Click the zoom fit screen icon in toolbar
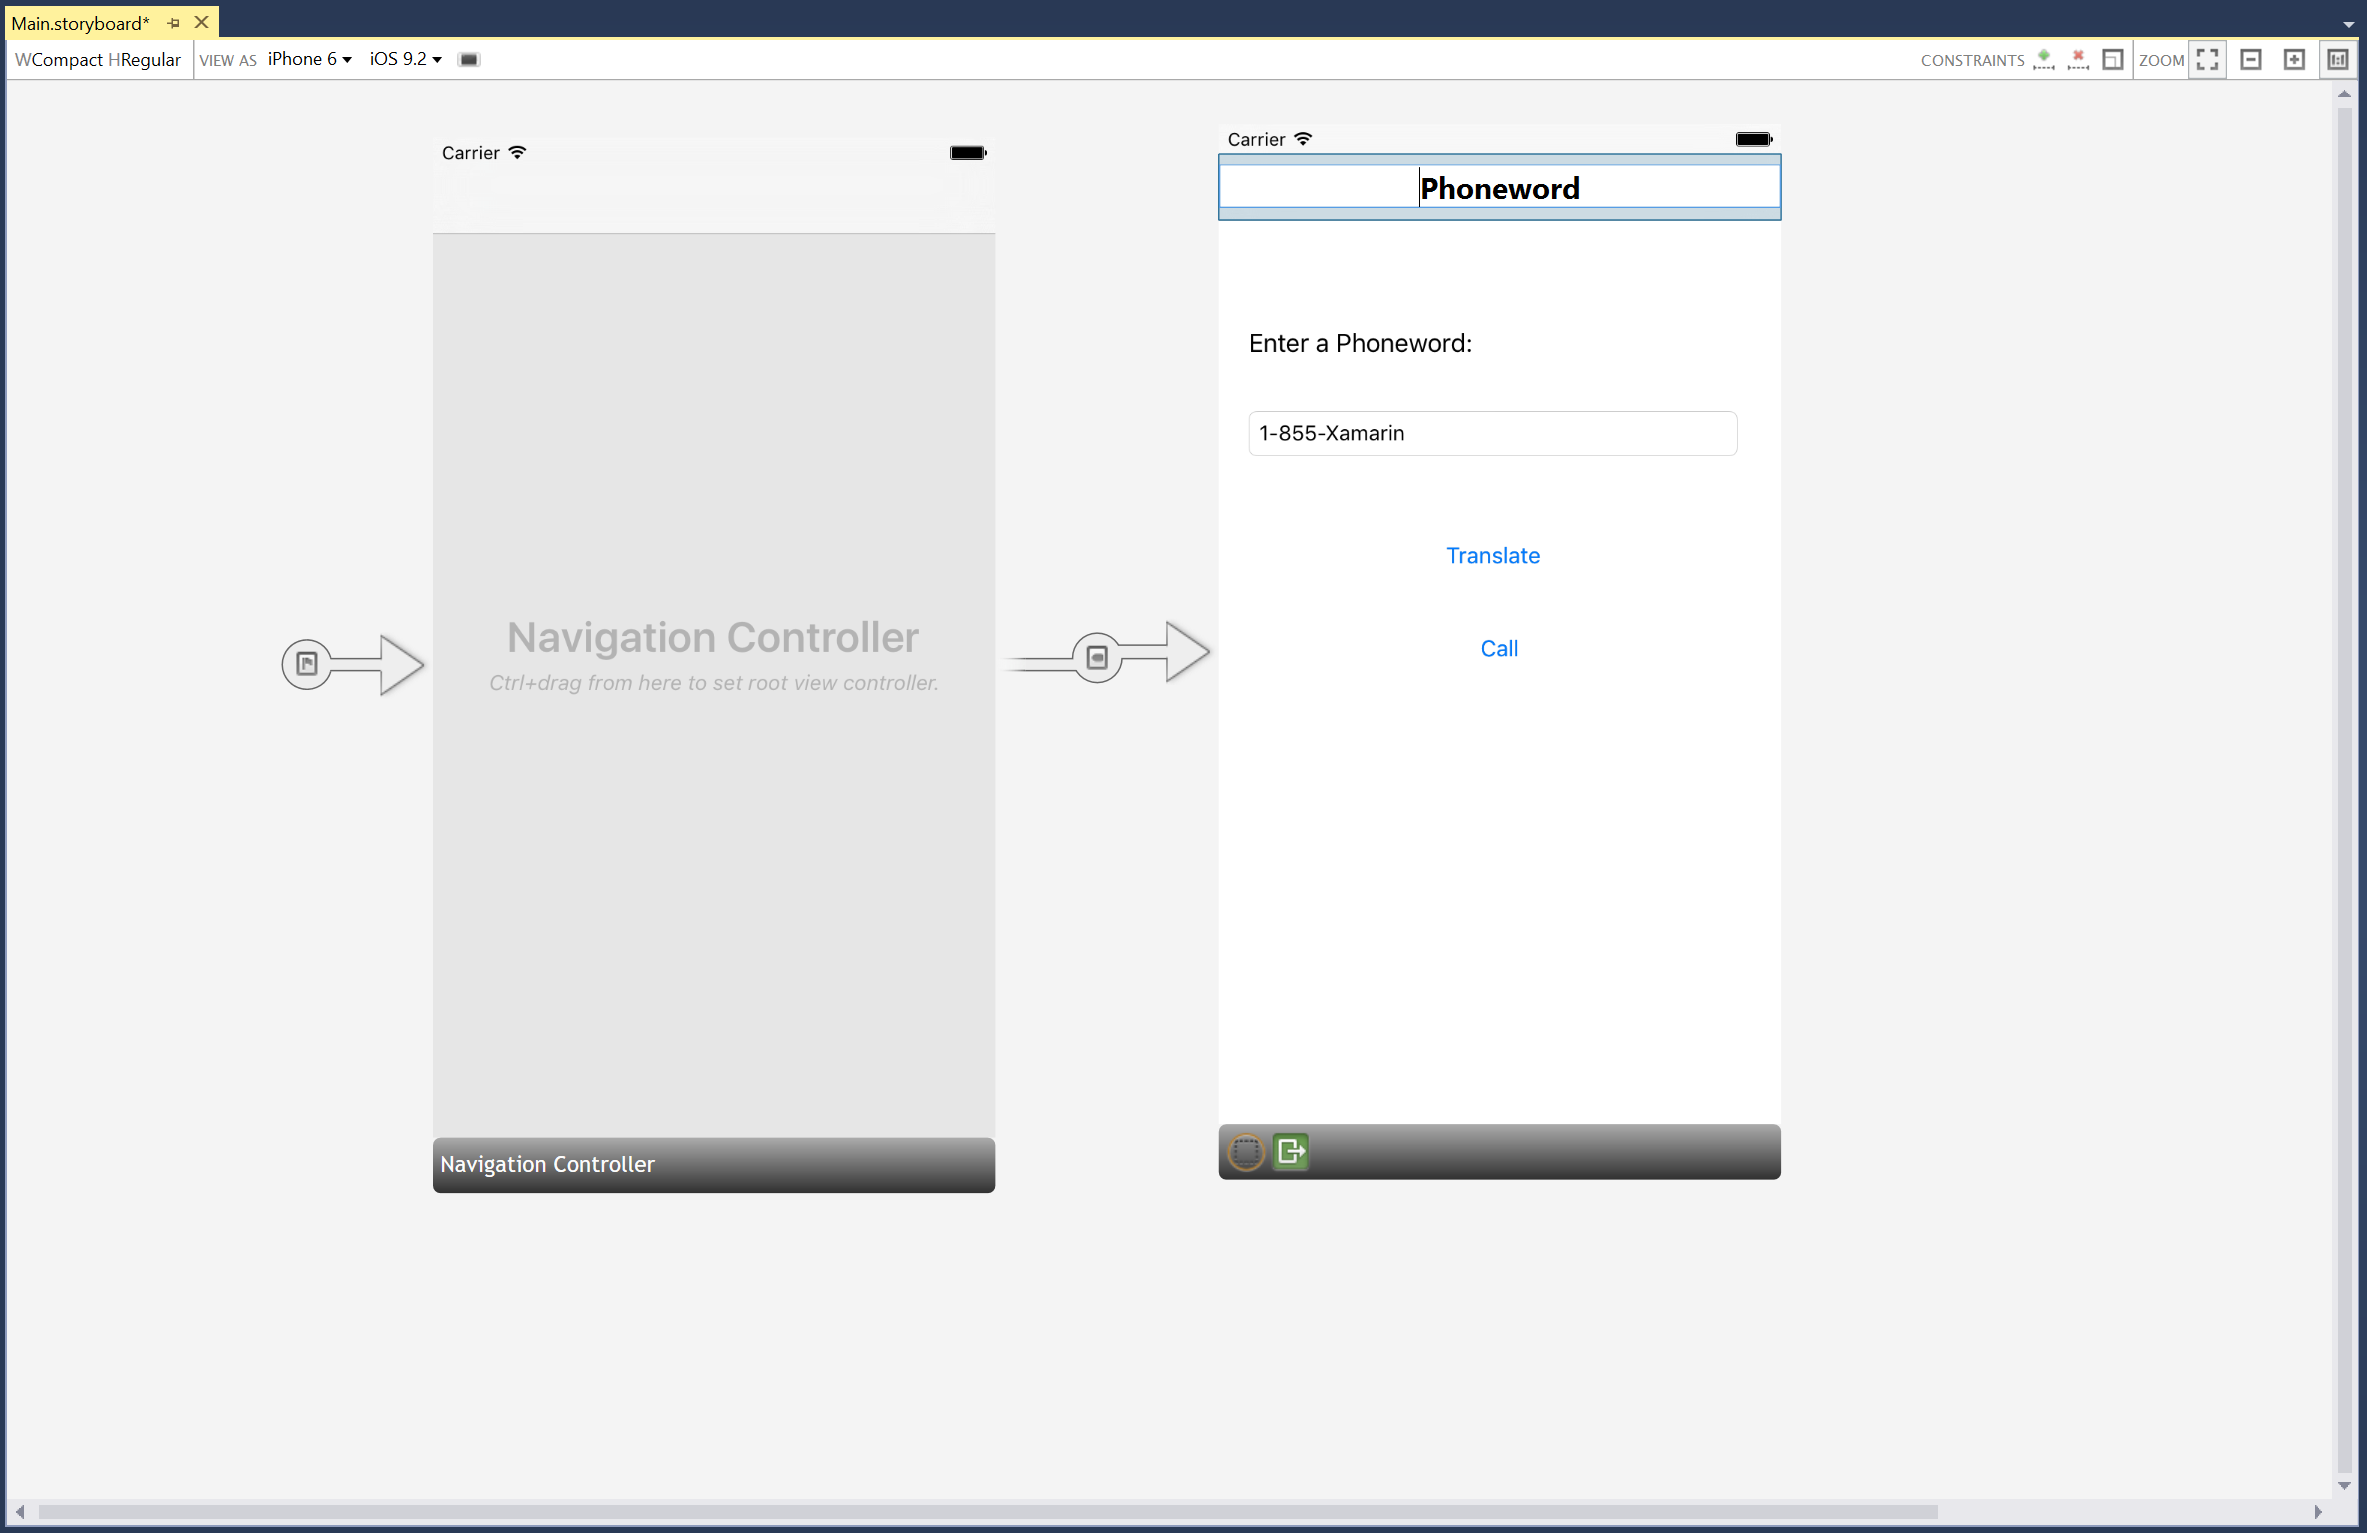 (x=2208, y=59)
